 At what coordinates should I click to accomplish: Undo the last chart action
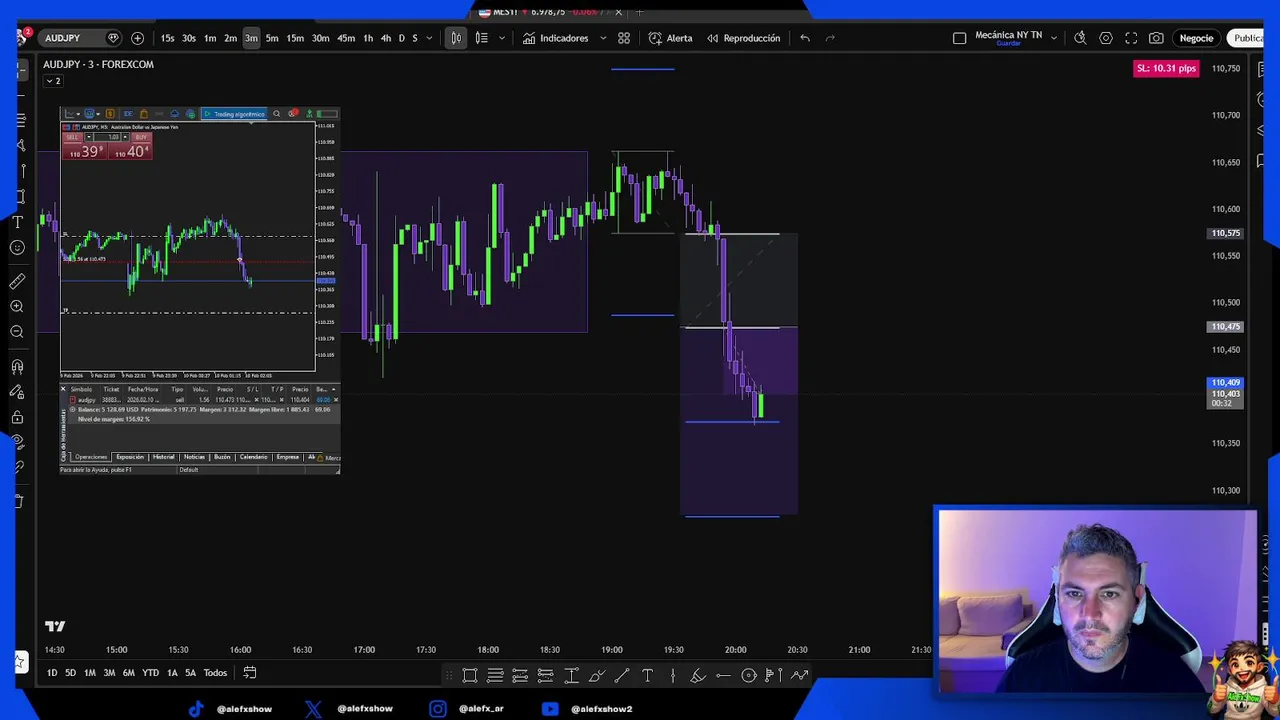(805, 38)
